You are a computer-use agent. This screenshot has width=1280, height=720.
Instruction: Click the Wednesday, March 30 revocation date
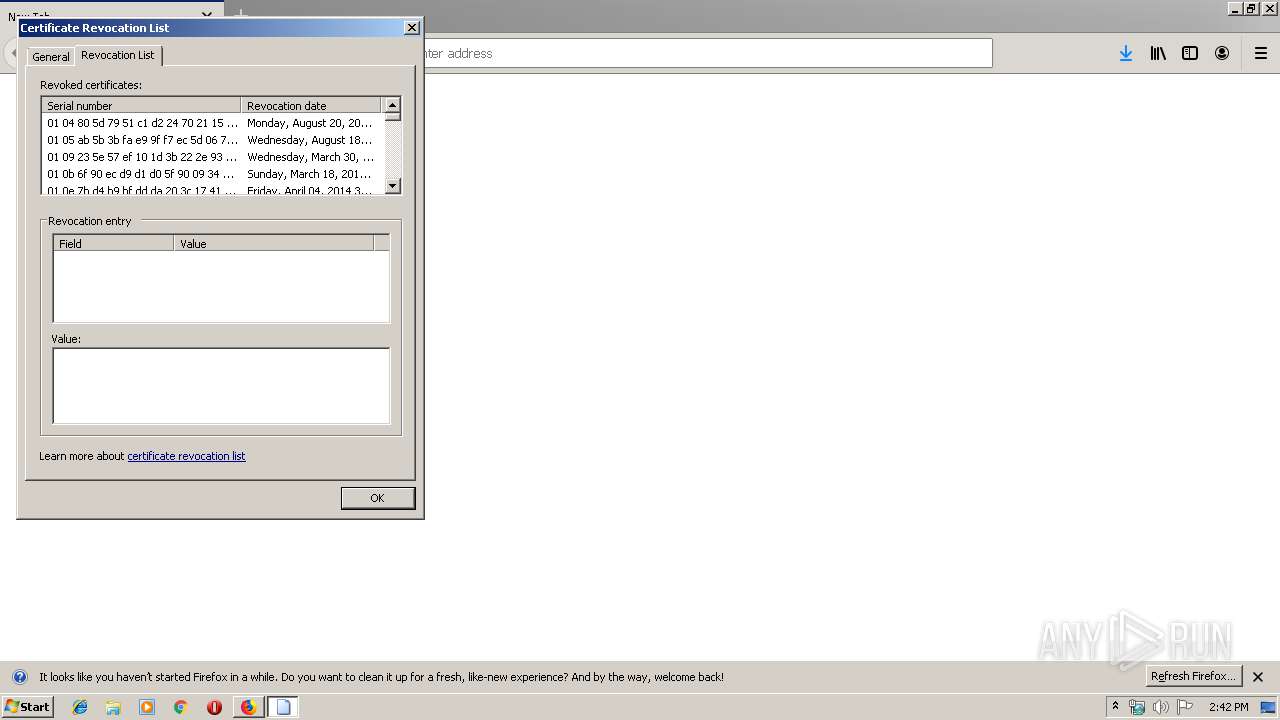pyautogui.click(x=310, y=157)
